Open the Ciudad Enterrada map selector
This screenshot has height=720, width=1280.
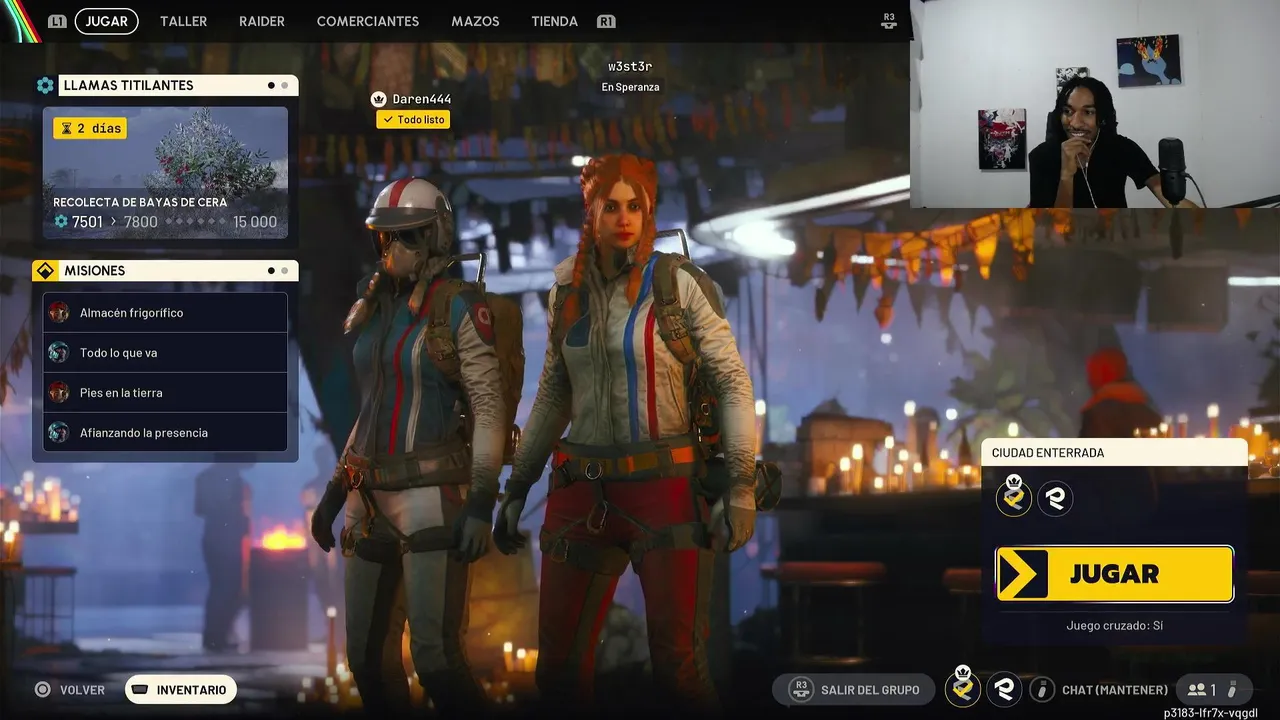(1114, 453)
